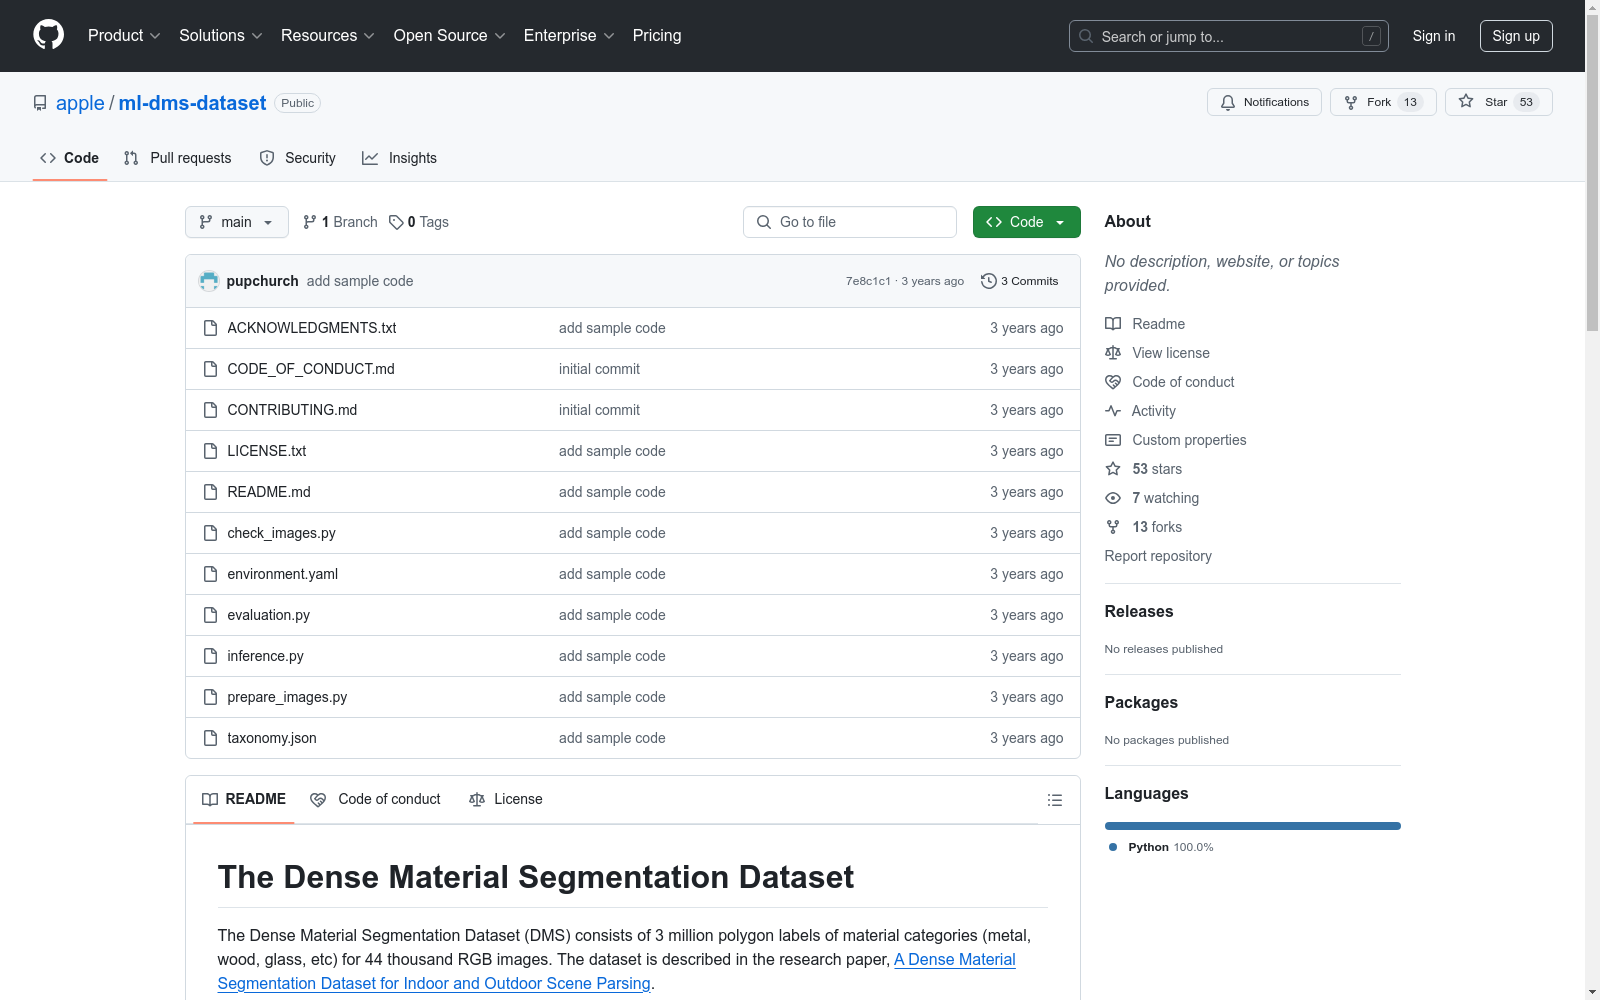This screenshot has height=1000, width=1600.
Task: Click the Sign in link
Action: coord(1434,36)
